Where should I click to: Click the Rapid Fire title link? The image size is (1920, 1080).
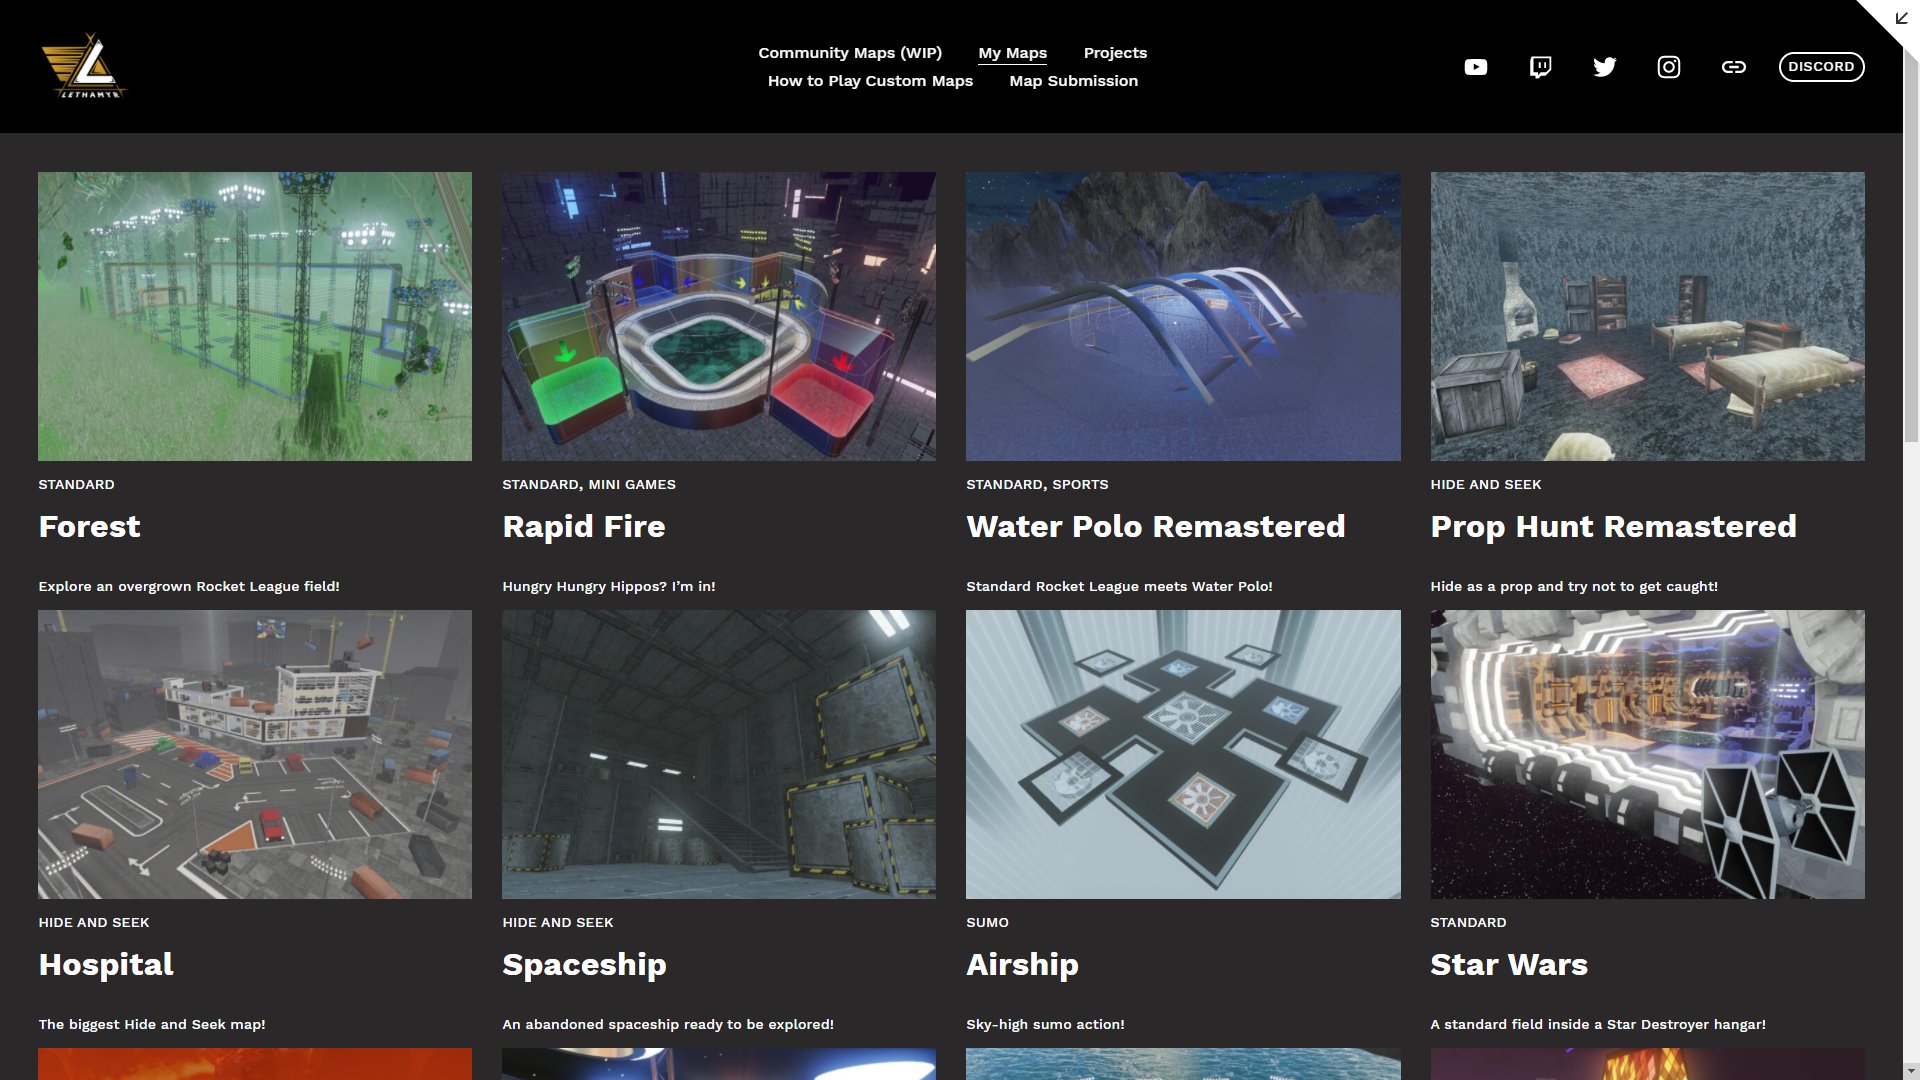coord(584,527)
